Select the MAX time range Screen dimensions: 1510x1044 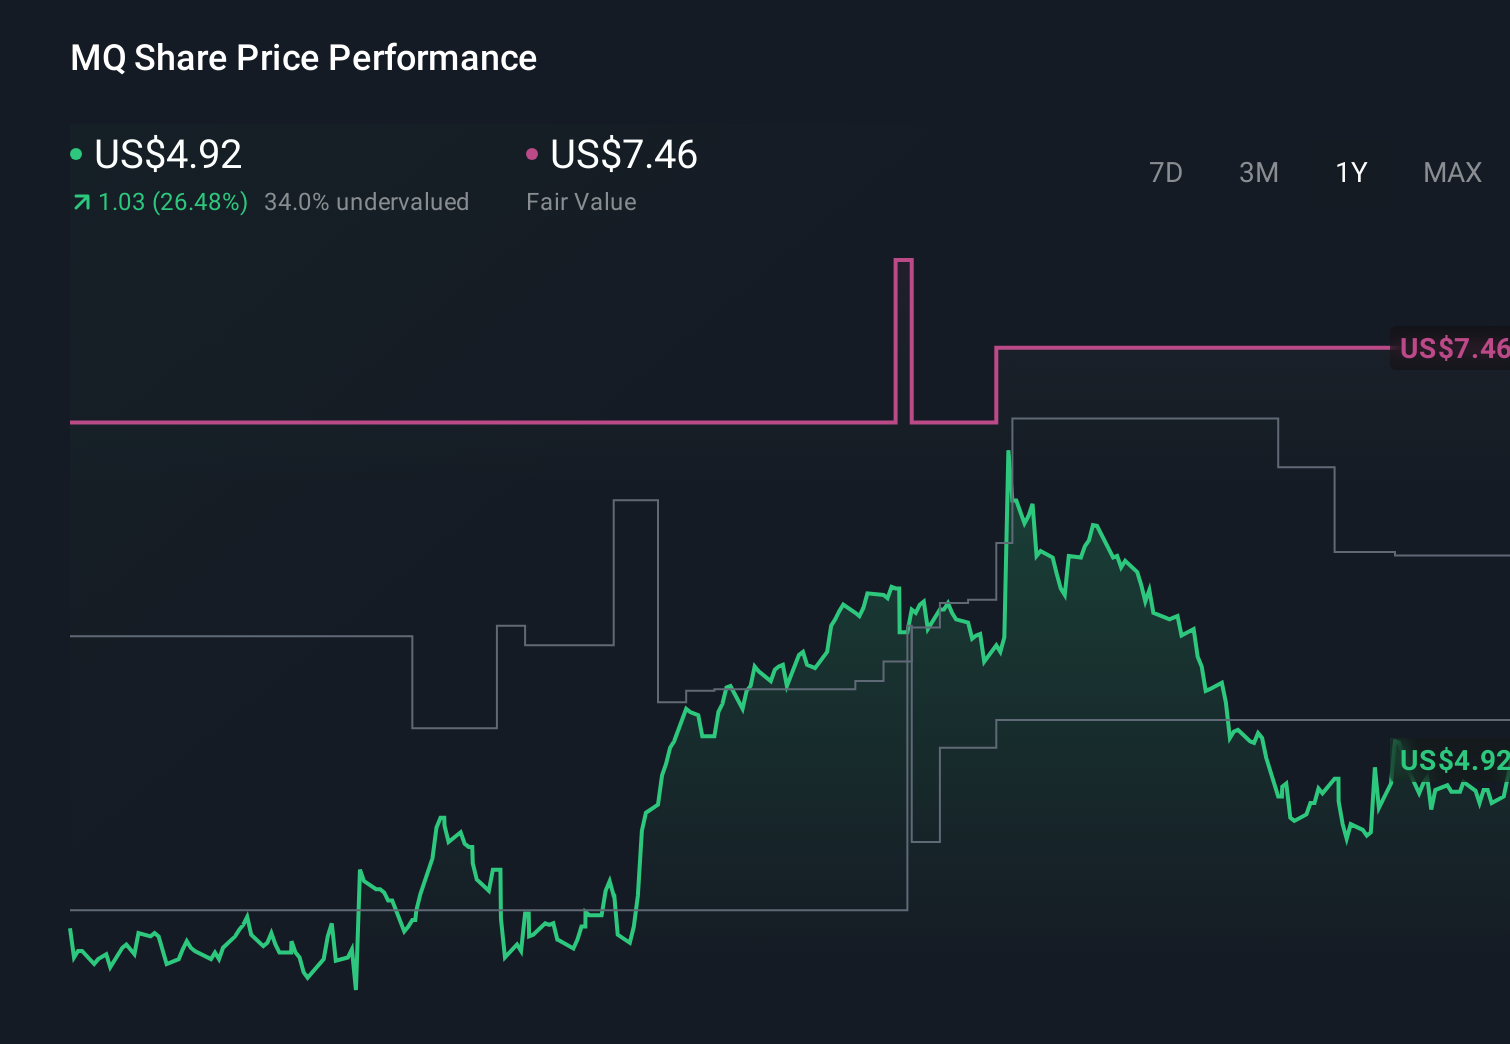1451,172
